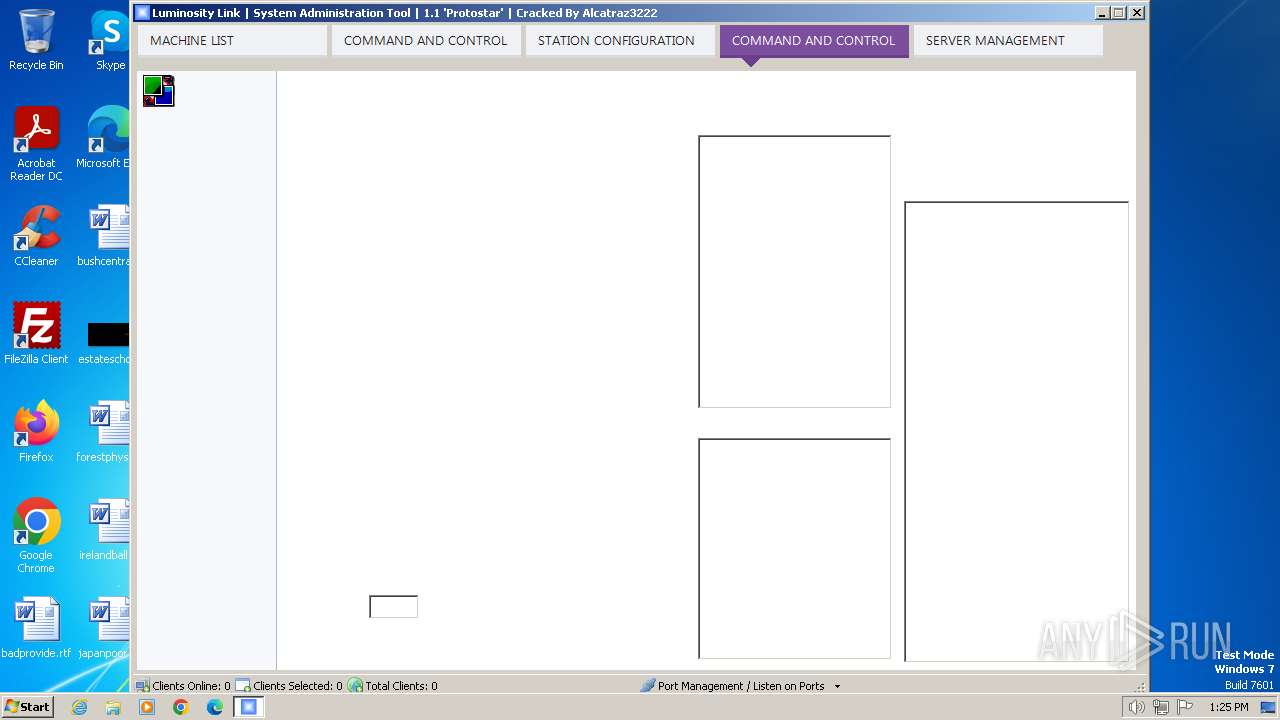Click the Luminosity Link title bar app icon
The width and height of the screenshot is (1280, 720).
coord(142,13)
